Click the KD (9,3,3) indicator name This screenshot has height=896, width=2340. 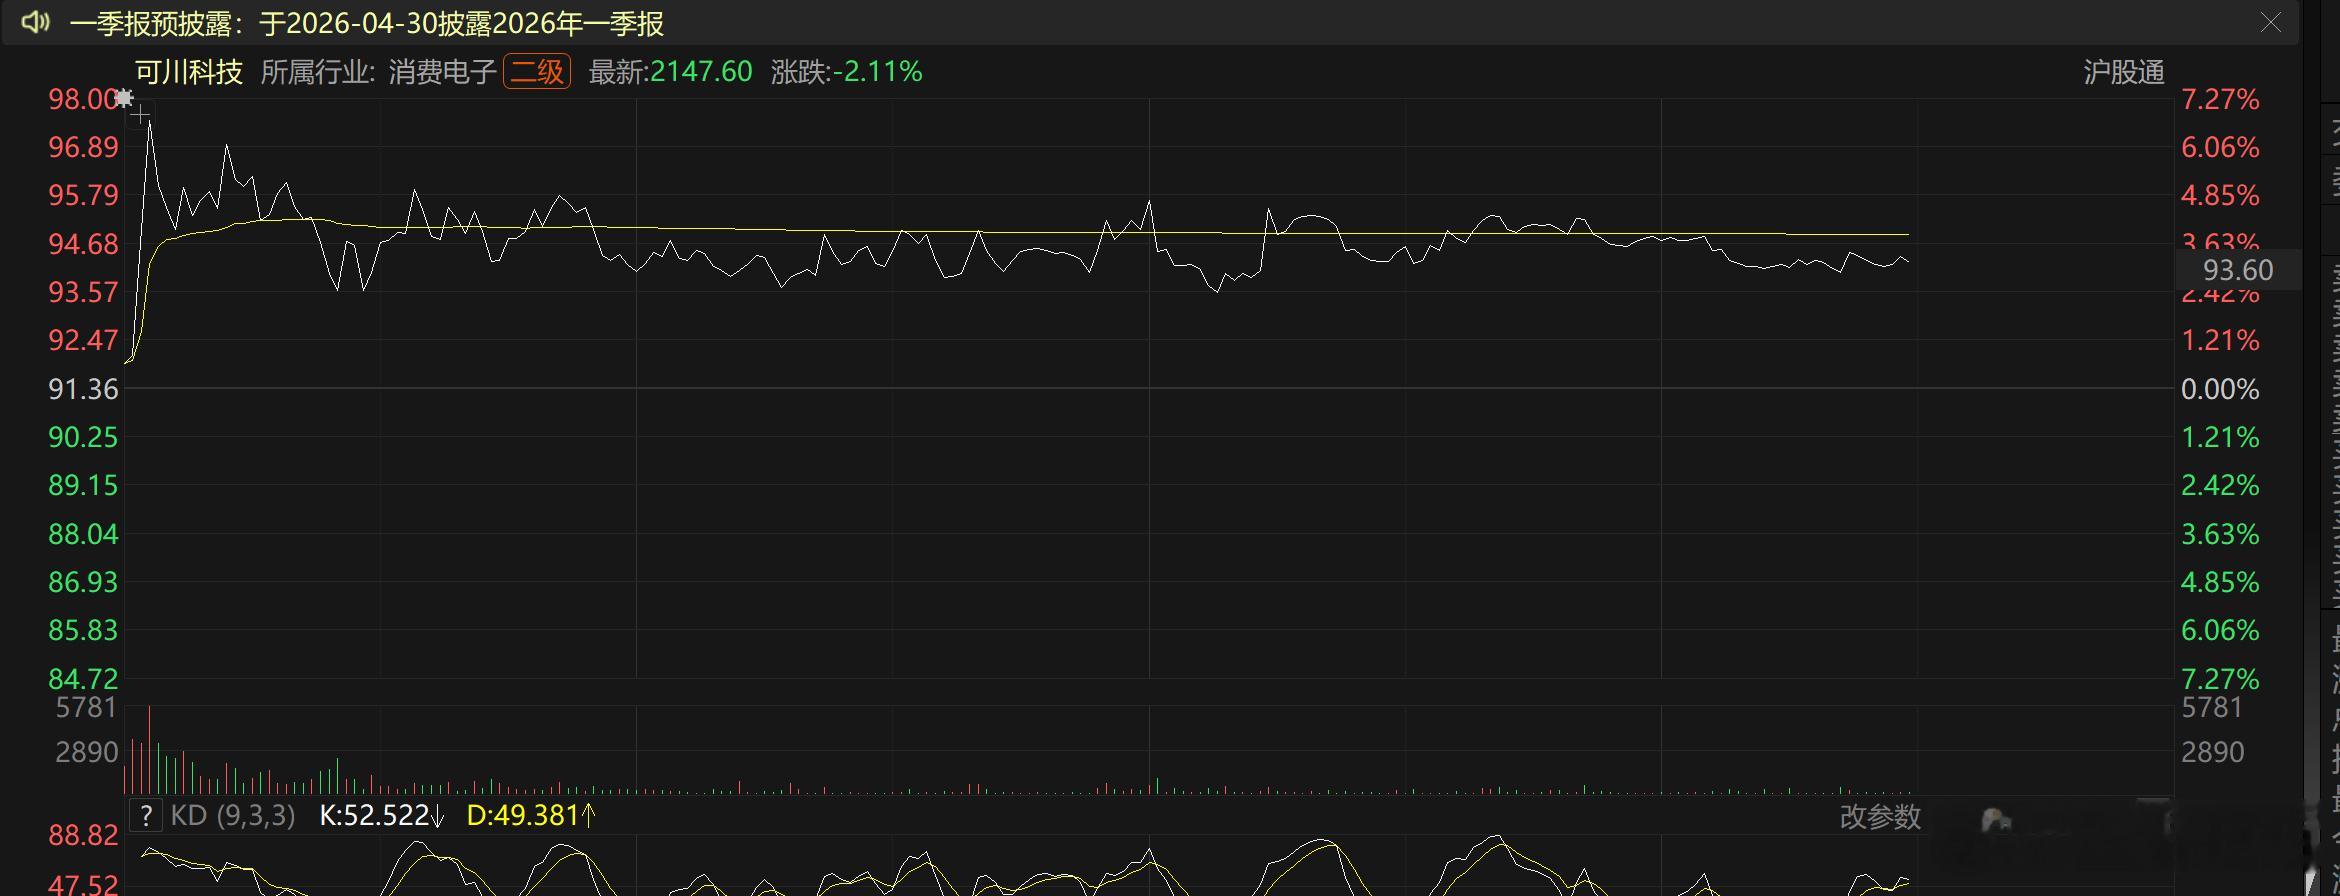pos(233,816)
